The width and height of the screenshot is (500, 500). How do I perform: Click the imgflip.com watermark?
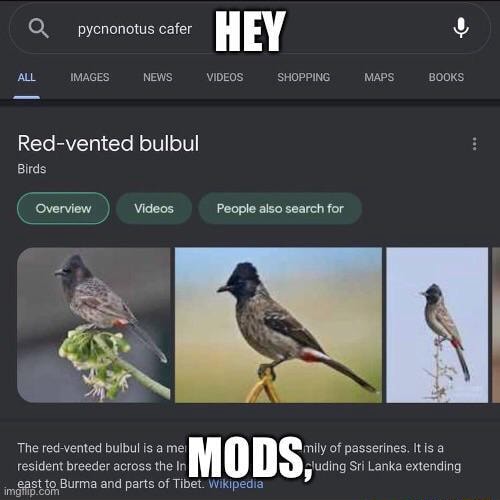tap(32, 492)
